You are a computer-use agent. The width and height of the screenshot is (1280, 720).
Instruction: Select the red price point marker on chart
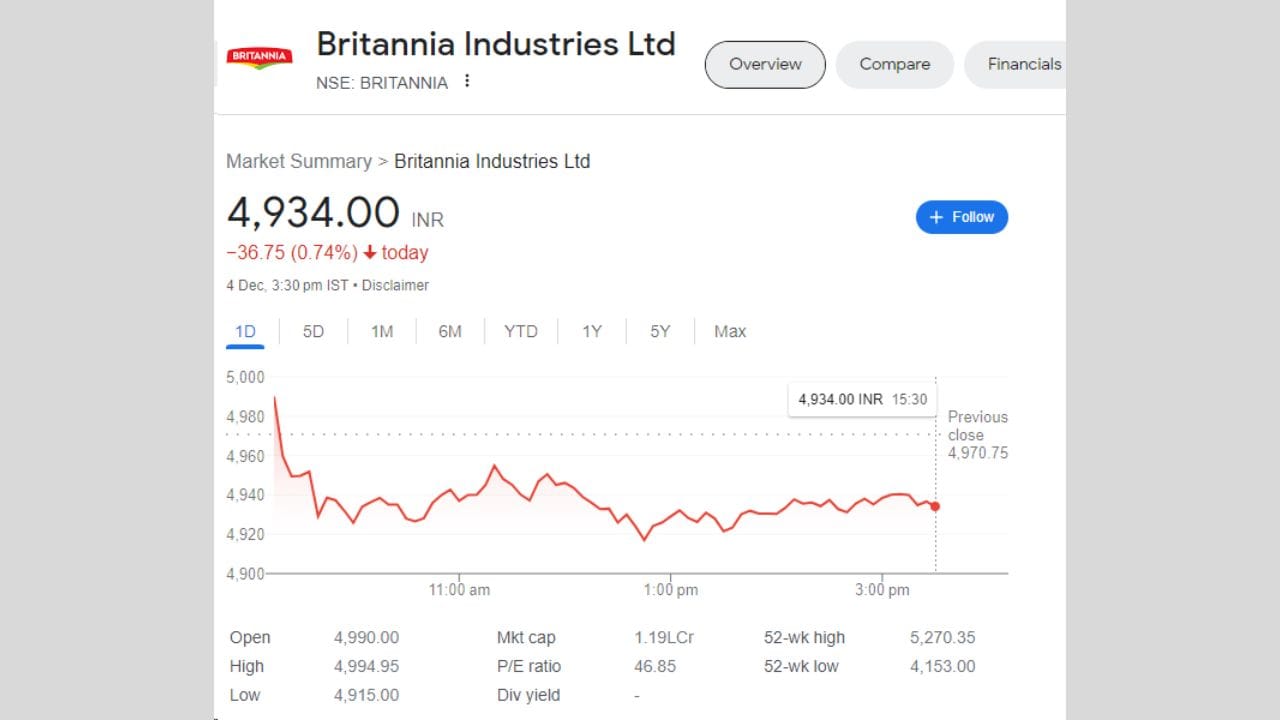[x=934, y=506]
